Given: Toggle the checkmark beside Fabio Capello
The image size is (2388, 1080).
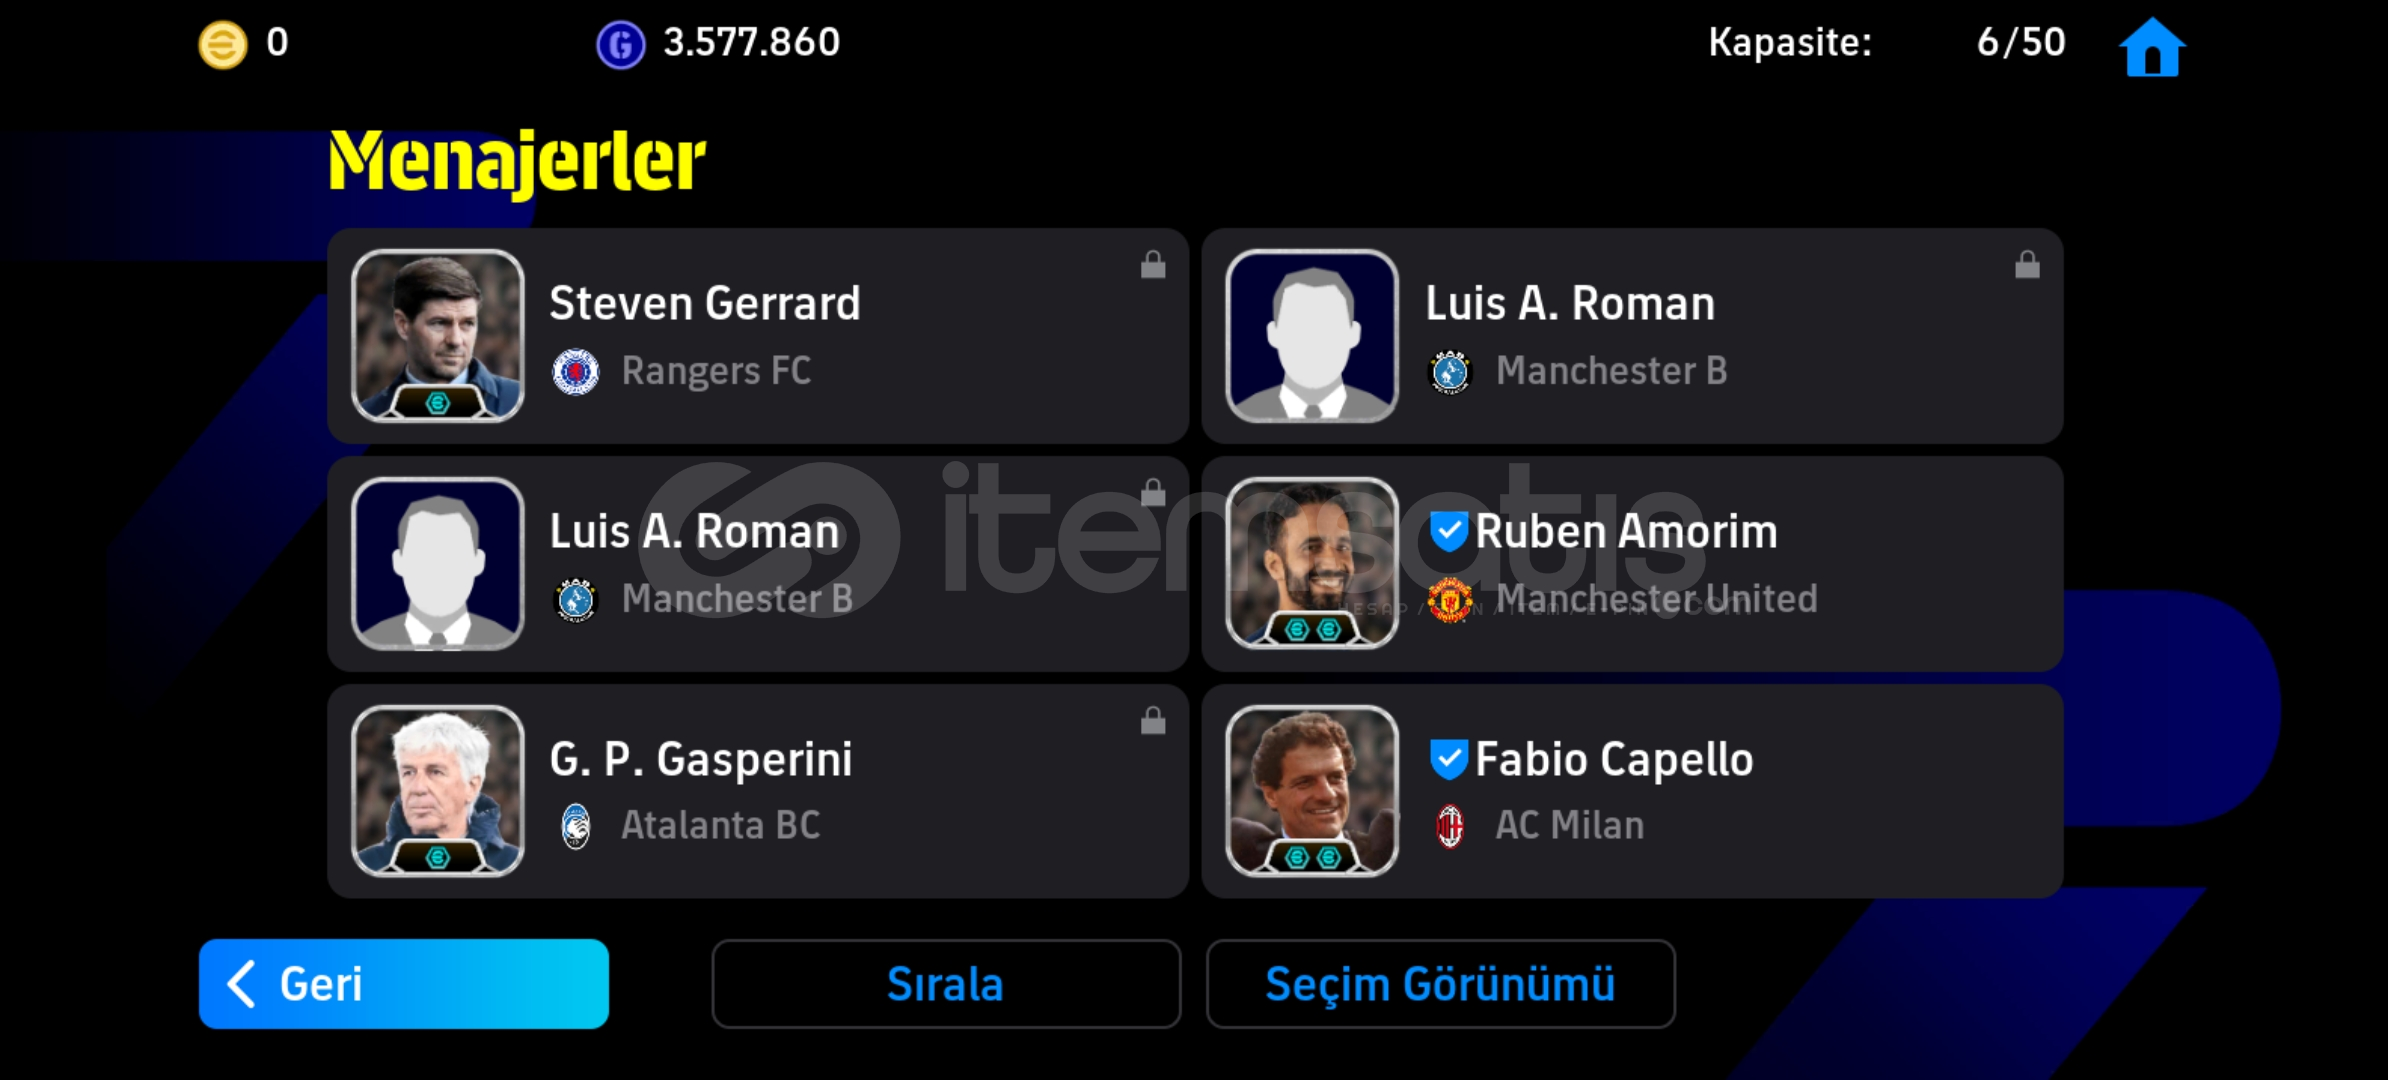Looking at the screenshot, I should pos(1448,759).
